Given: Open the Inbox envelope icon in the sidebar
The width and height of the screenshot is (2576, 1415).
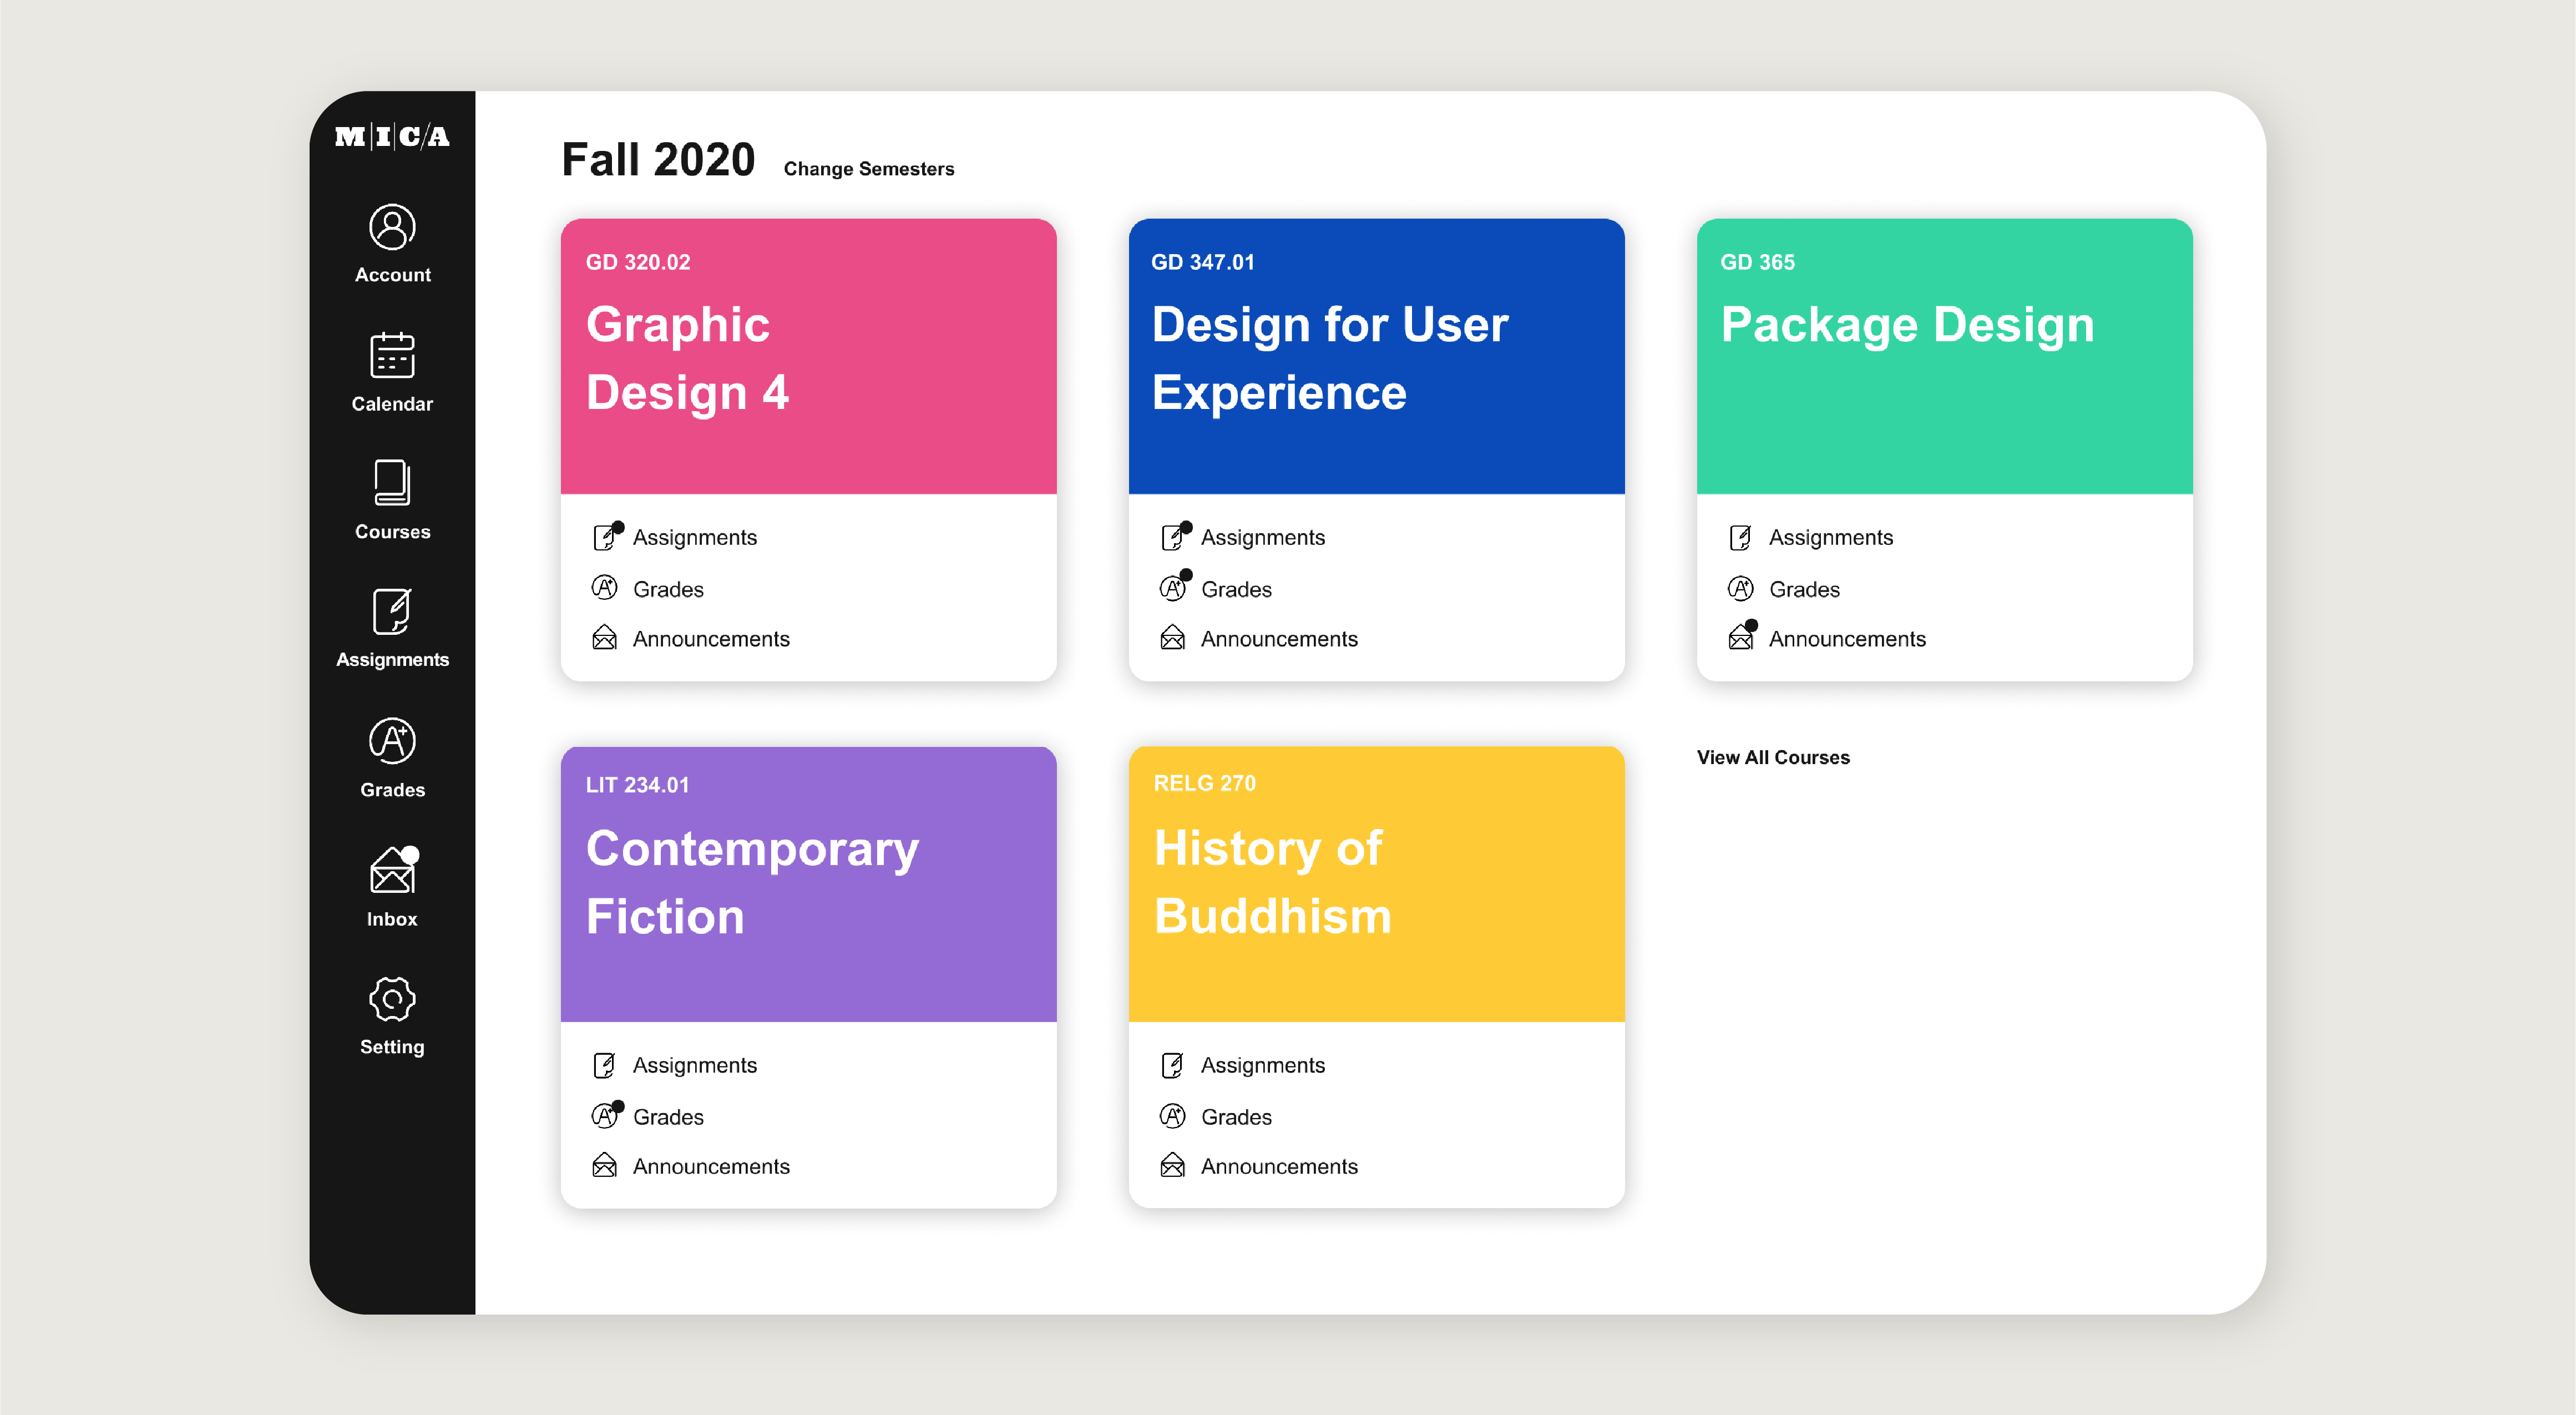Looking at the screenshot, I should (x=393, y=870).
